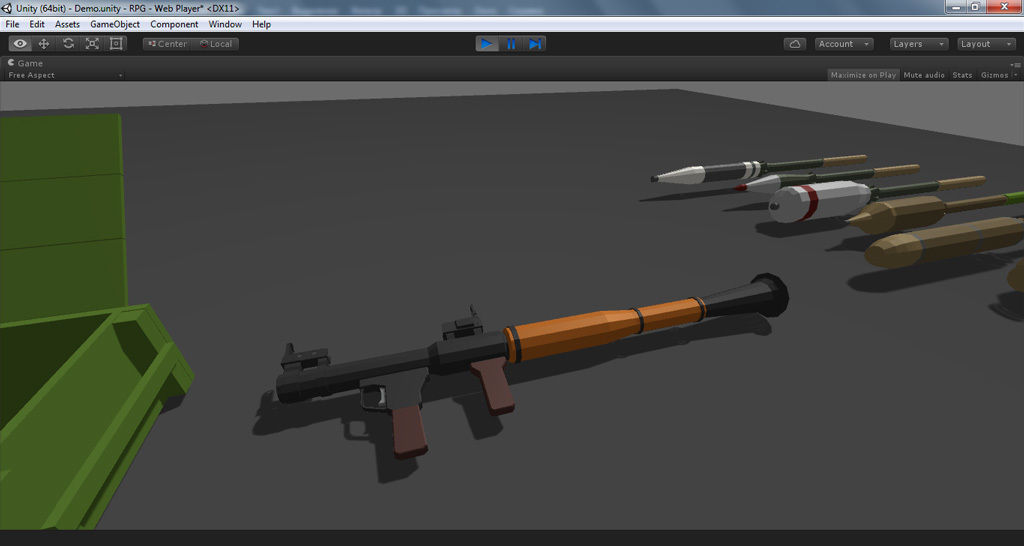
Task: Select the Rect transform tool
Action: tap(116, 44)
